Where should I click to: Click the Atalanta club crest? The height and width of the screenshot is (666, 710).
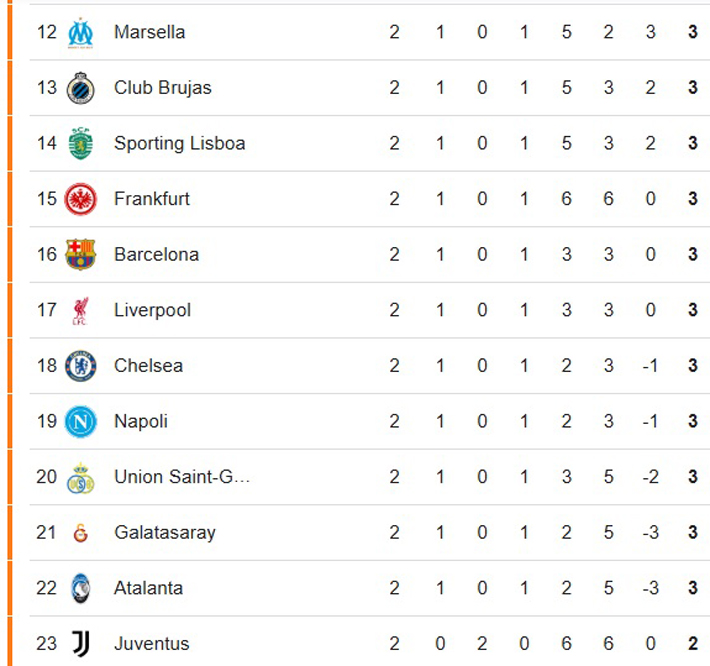[80, 588]
